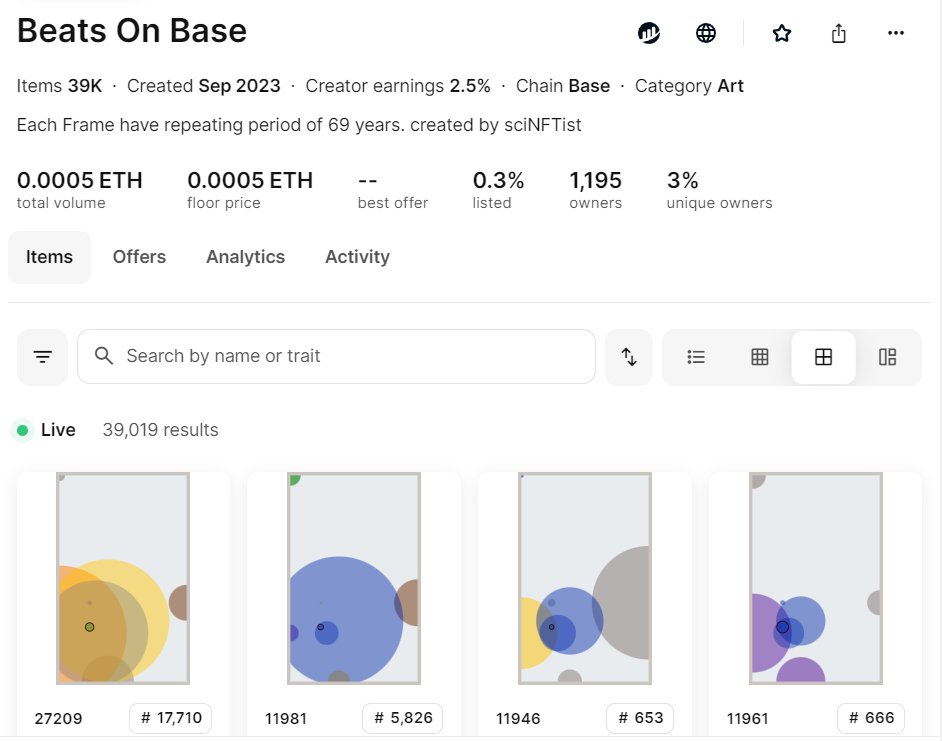
Task: Open item 11981 from the results
Action: click(354, 580)
